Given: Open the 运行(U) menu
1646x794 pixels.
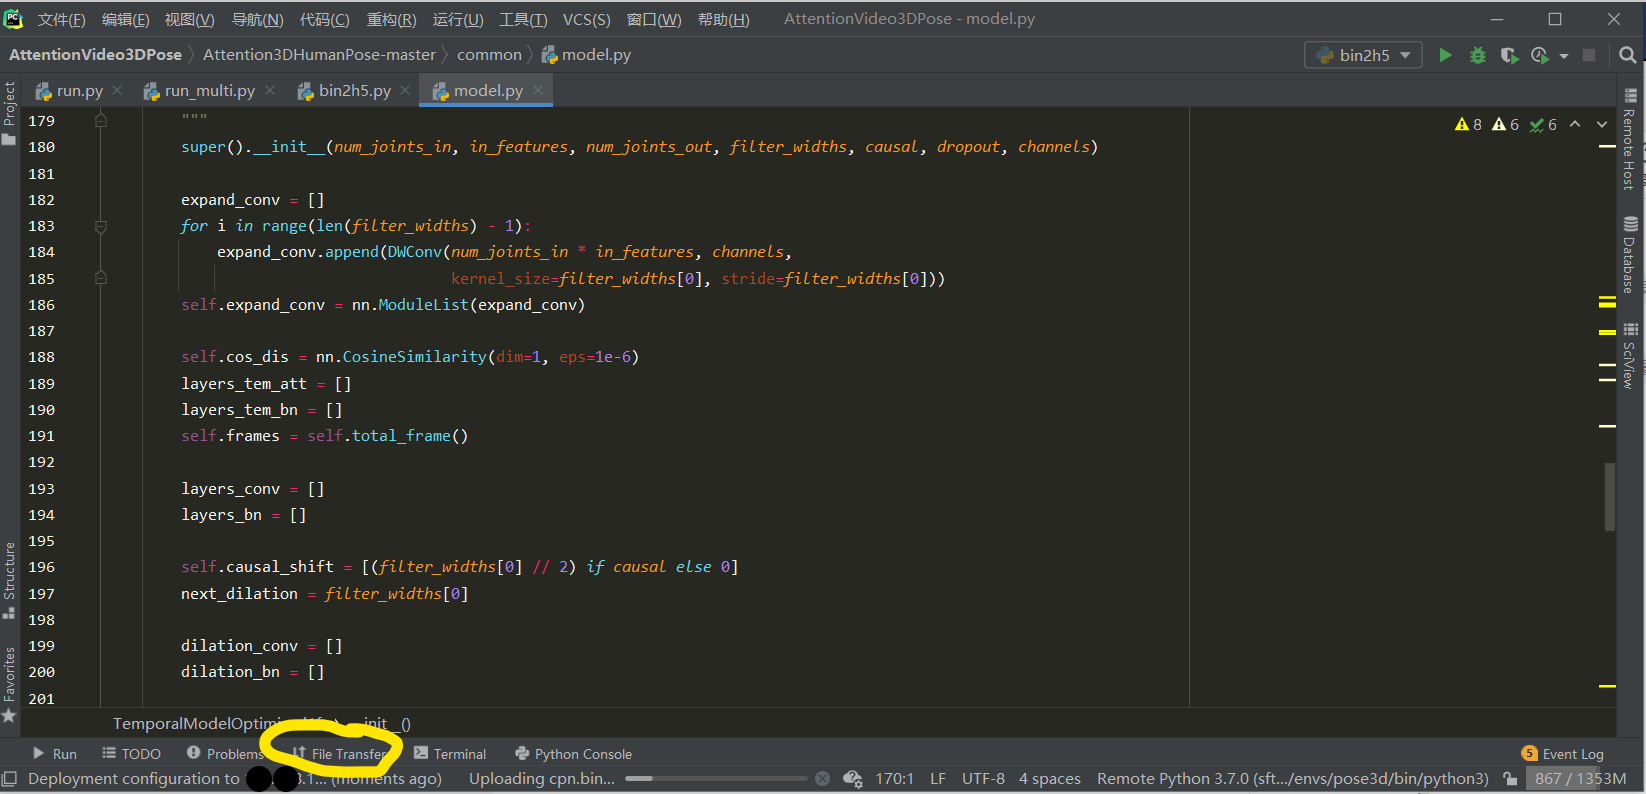Looking at the screenshot, I should click(x=458, y=19).
